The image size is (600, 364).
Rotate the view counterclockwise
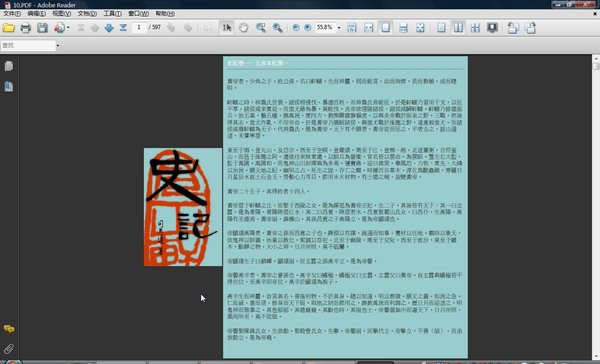click(513, 28)
